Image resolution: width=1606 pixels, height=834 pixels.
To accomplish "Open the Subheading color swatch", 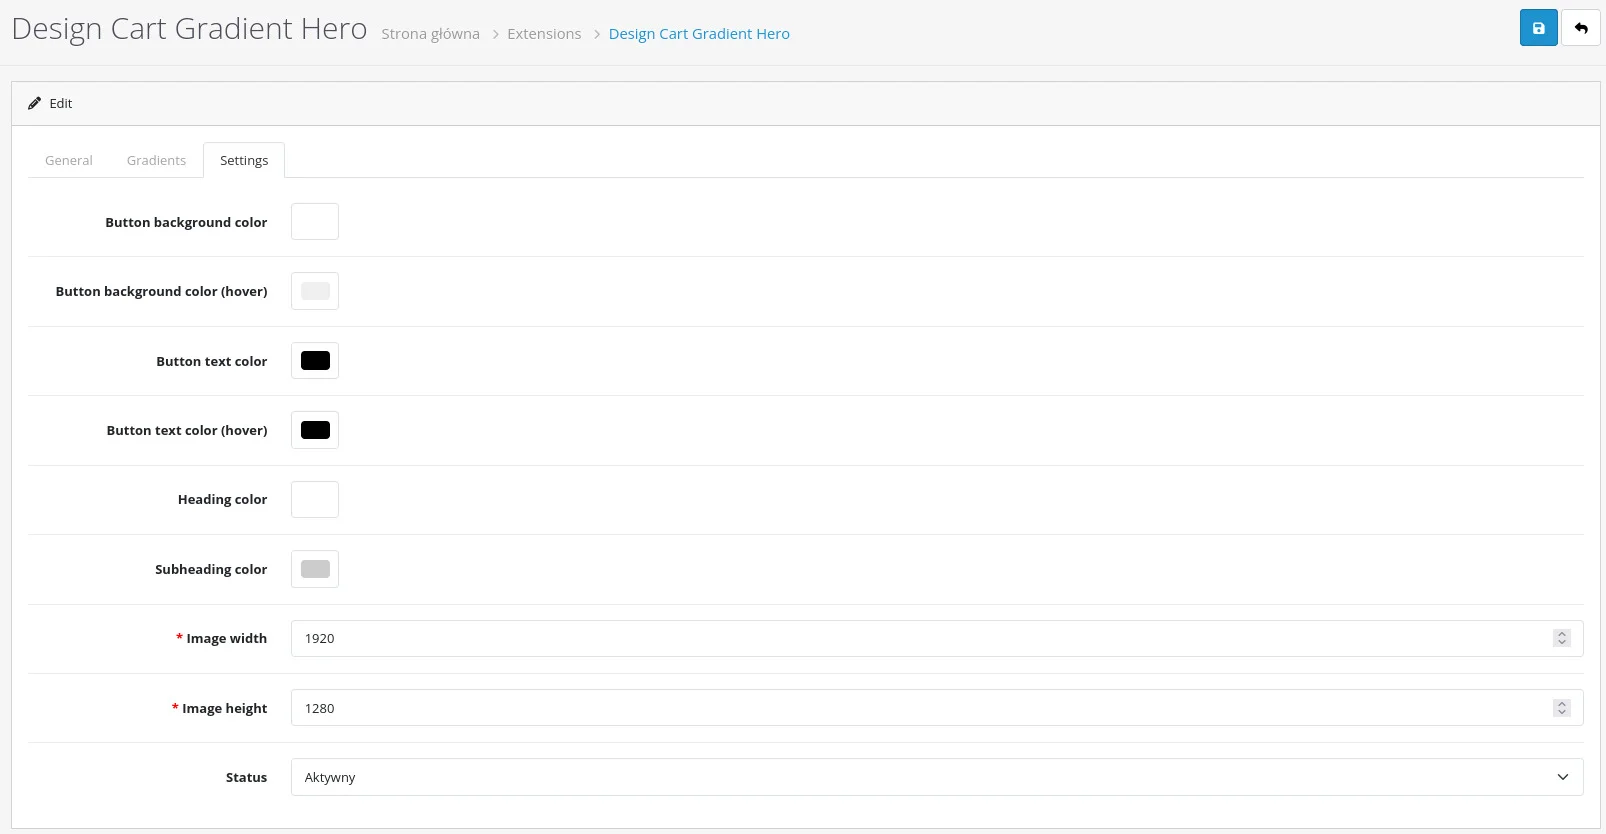I will tap(315, 569).
